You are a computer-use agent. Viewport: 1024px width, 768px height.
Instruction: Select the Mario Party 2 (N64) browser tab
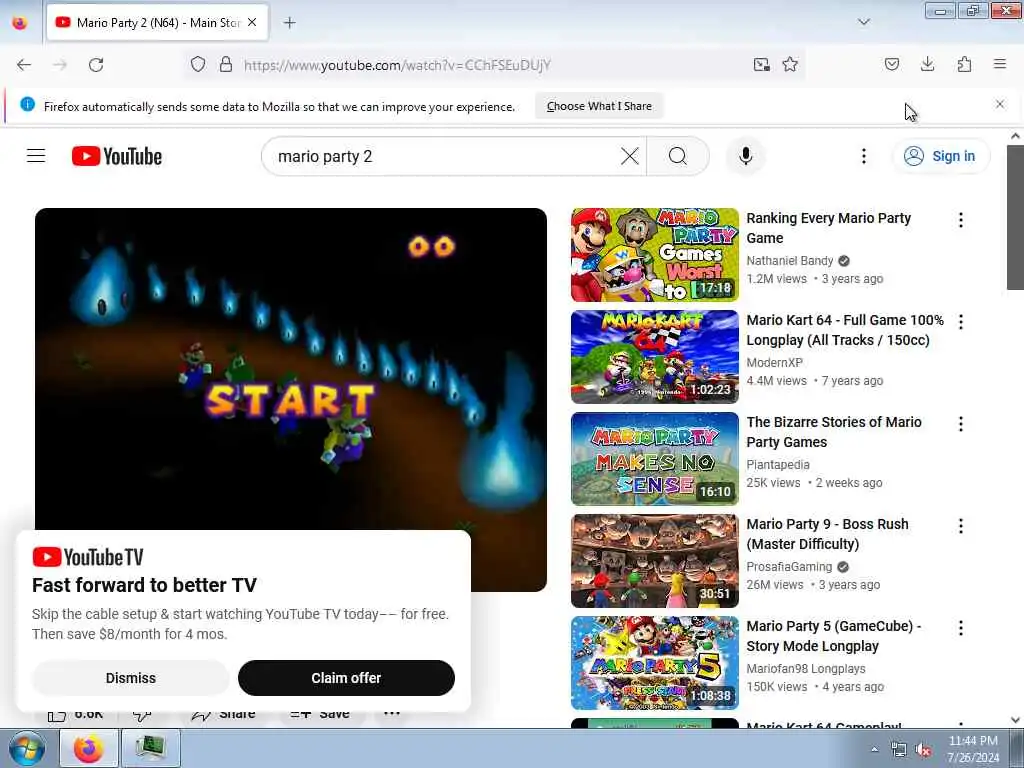pos(157,22)
